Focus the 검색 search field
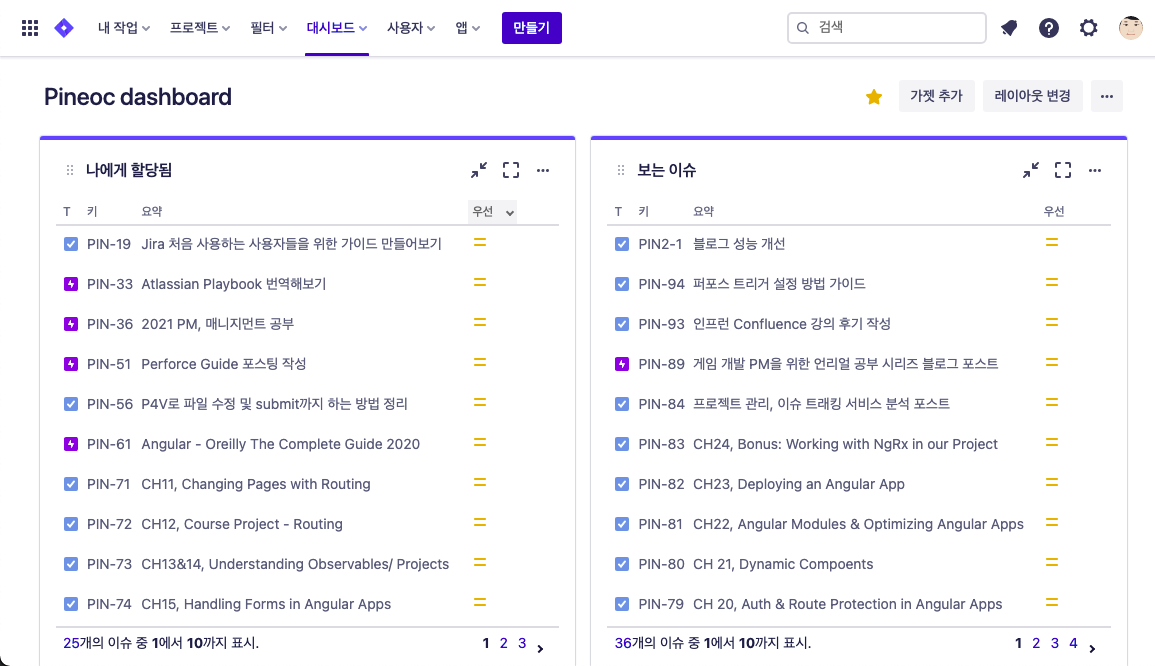 [887, 28]
